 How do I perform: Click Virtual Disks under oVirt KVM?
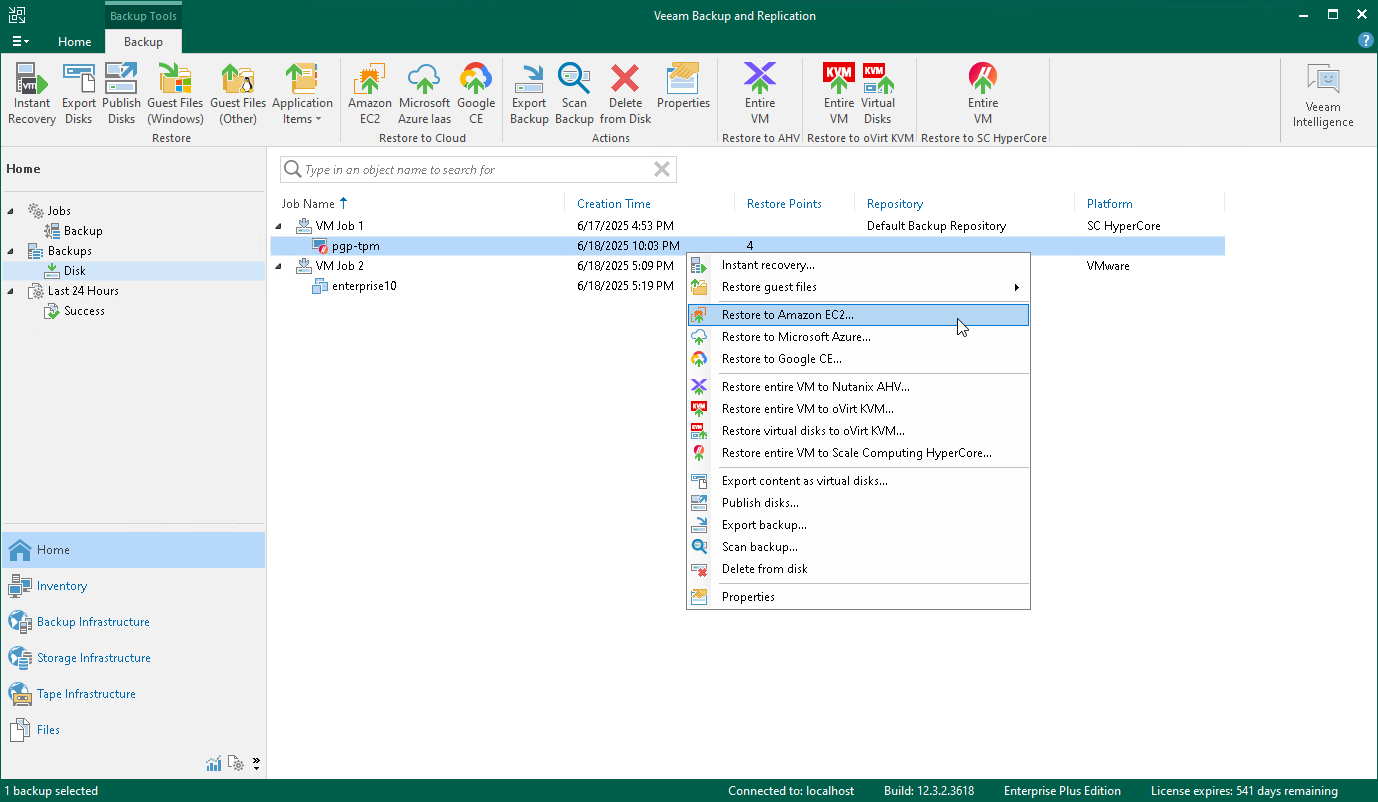tap(878, 93)
